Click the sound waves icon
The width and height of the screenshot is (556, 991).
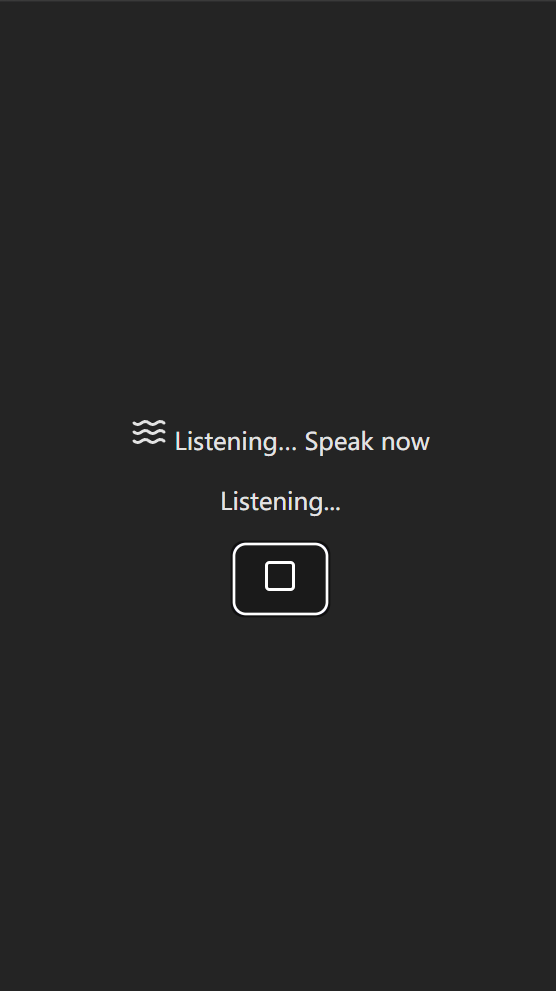tap(149, 433)
